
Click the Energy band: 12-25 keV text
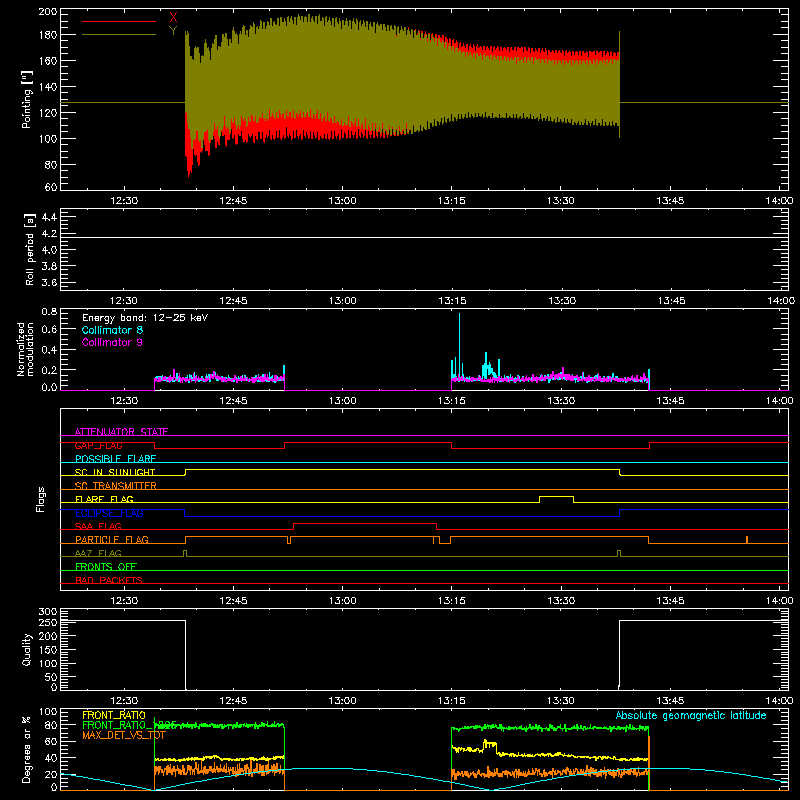coord(145,318)
